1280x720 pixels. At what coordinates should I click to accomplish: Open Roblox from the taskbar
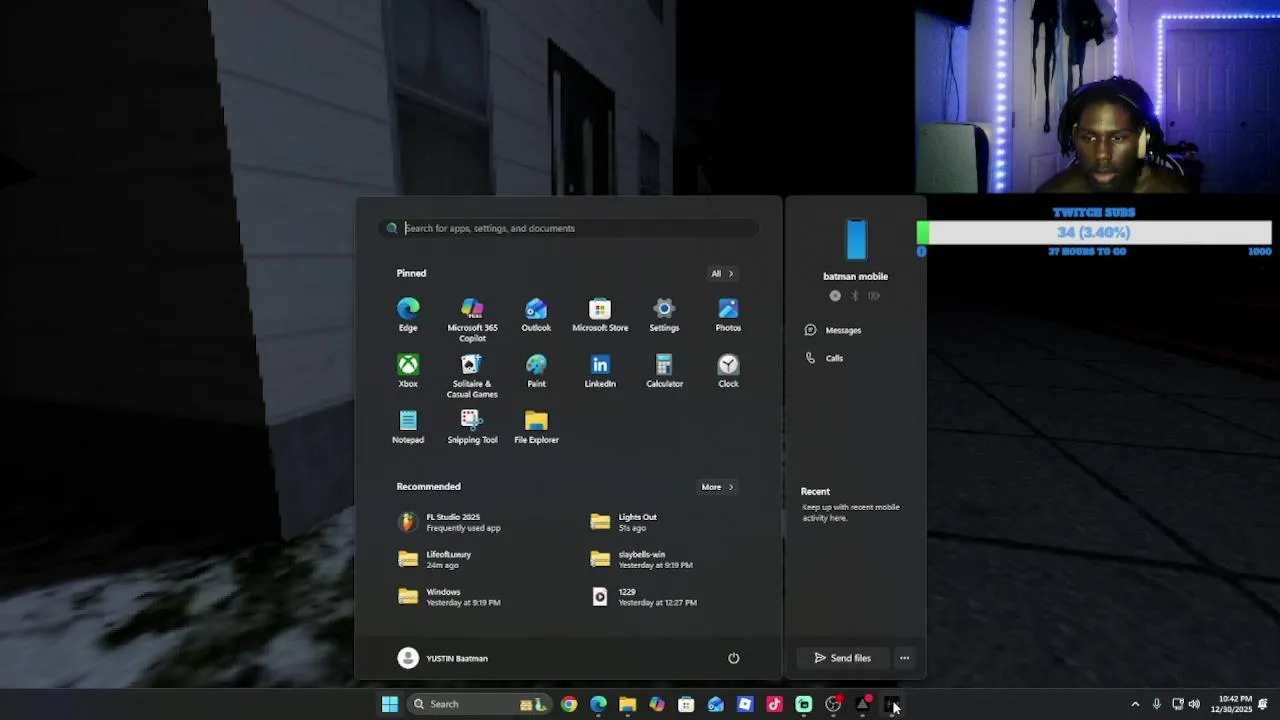745,704
